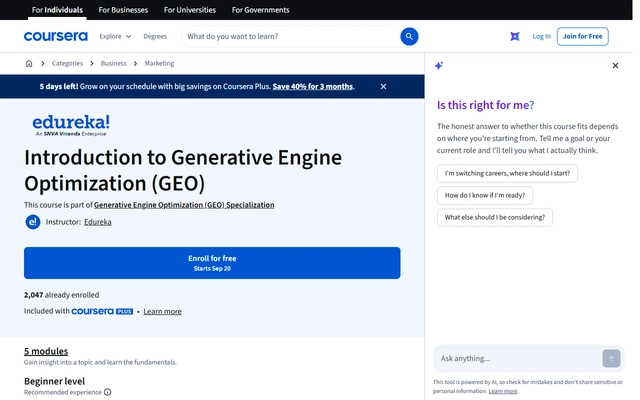This screenshot has width=640, height=400.
Task: Click the Edureka instructor avatar icon
Action: tap(33, 222)
